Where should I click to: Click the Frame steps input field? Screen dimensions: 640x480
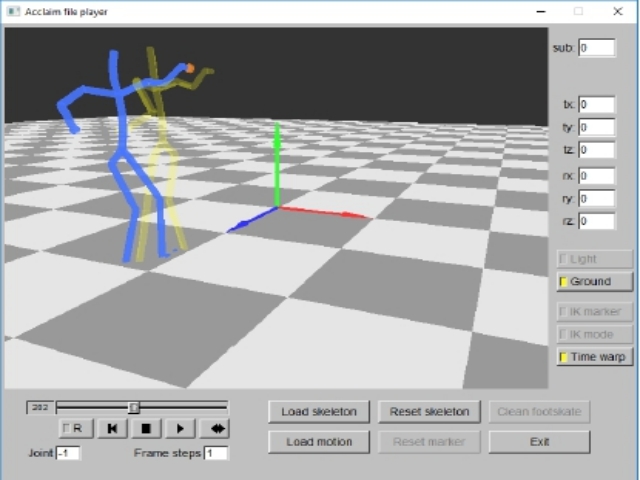pos(216,453)
